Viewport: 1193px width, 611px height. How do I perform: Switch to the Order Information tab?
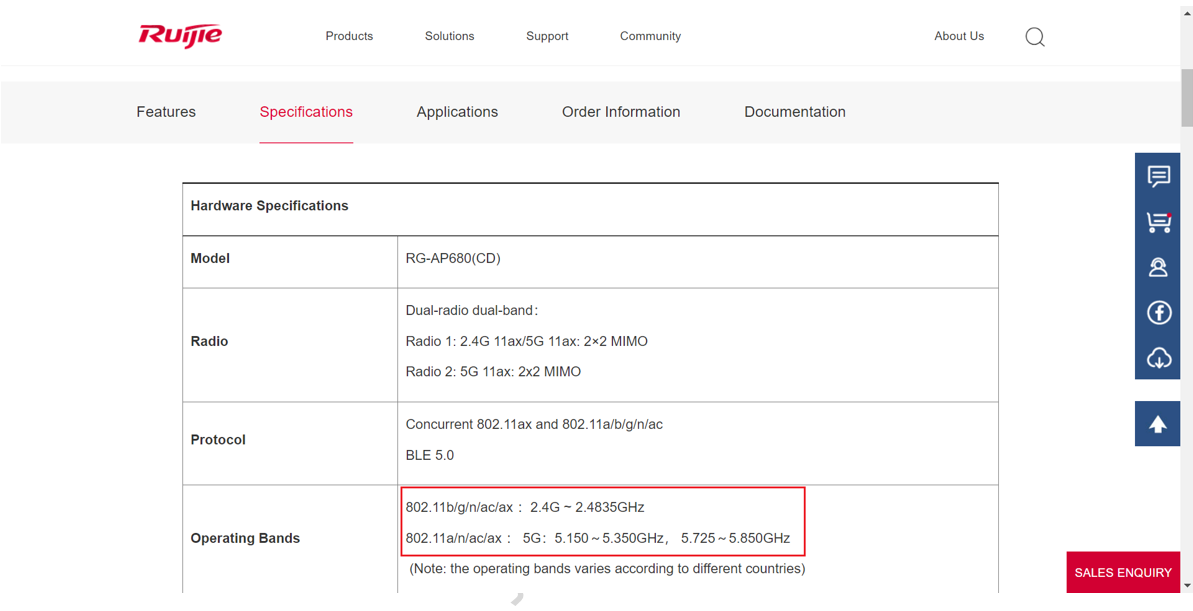(620, 112)
